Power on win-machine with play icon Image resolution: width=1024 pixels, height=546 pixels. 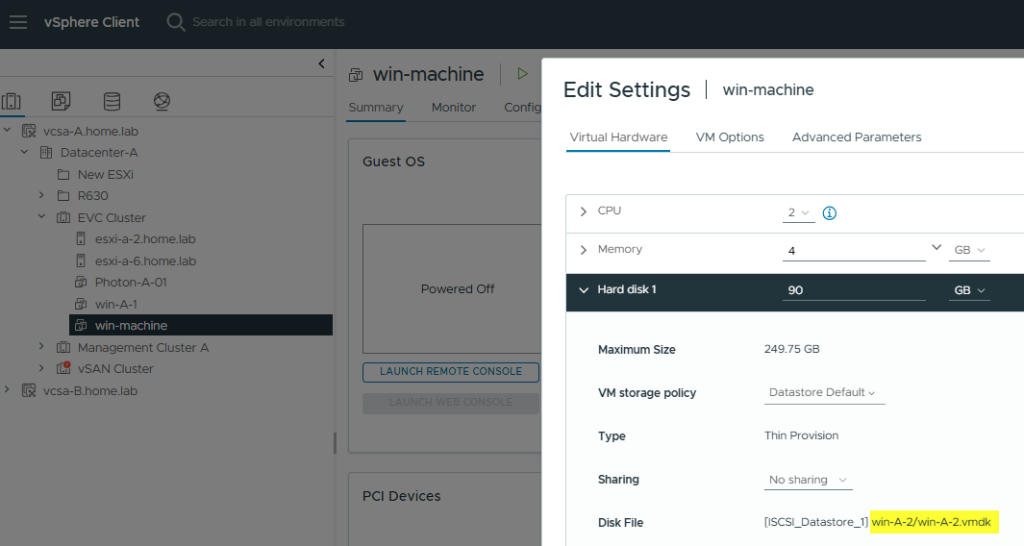point(522,74)
